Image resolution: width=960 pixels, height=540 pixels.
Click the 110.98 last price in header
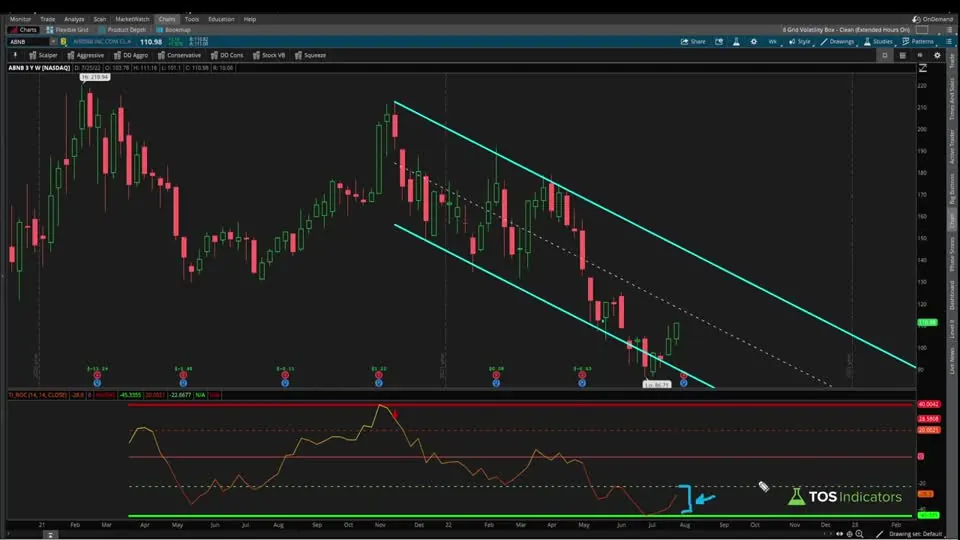[151, 42]
